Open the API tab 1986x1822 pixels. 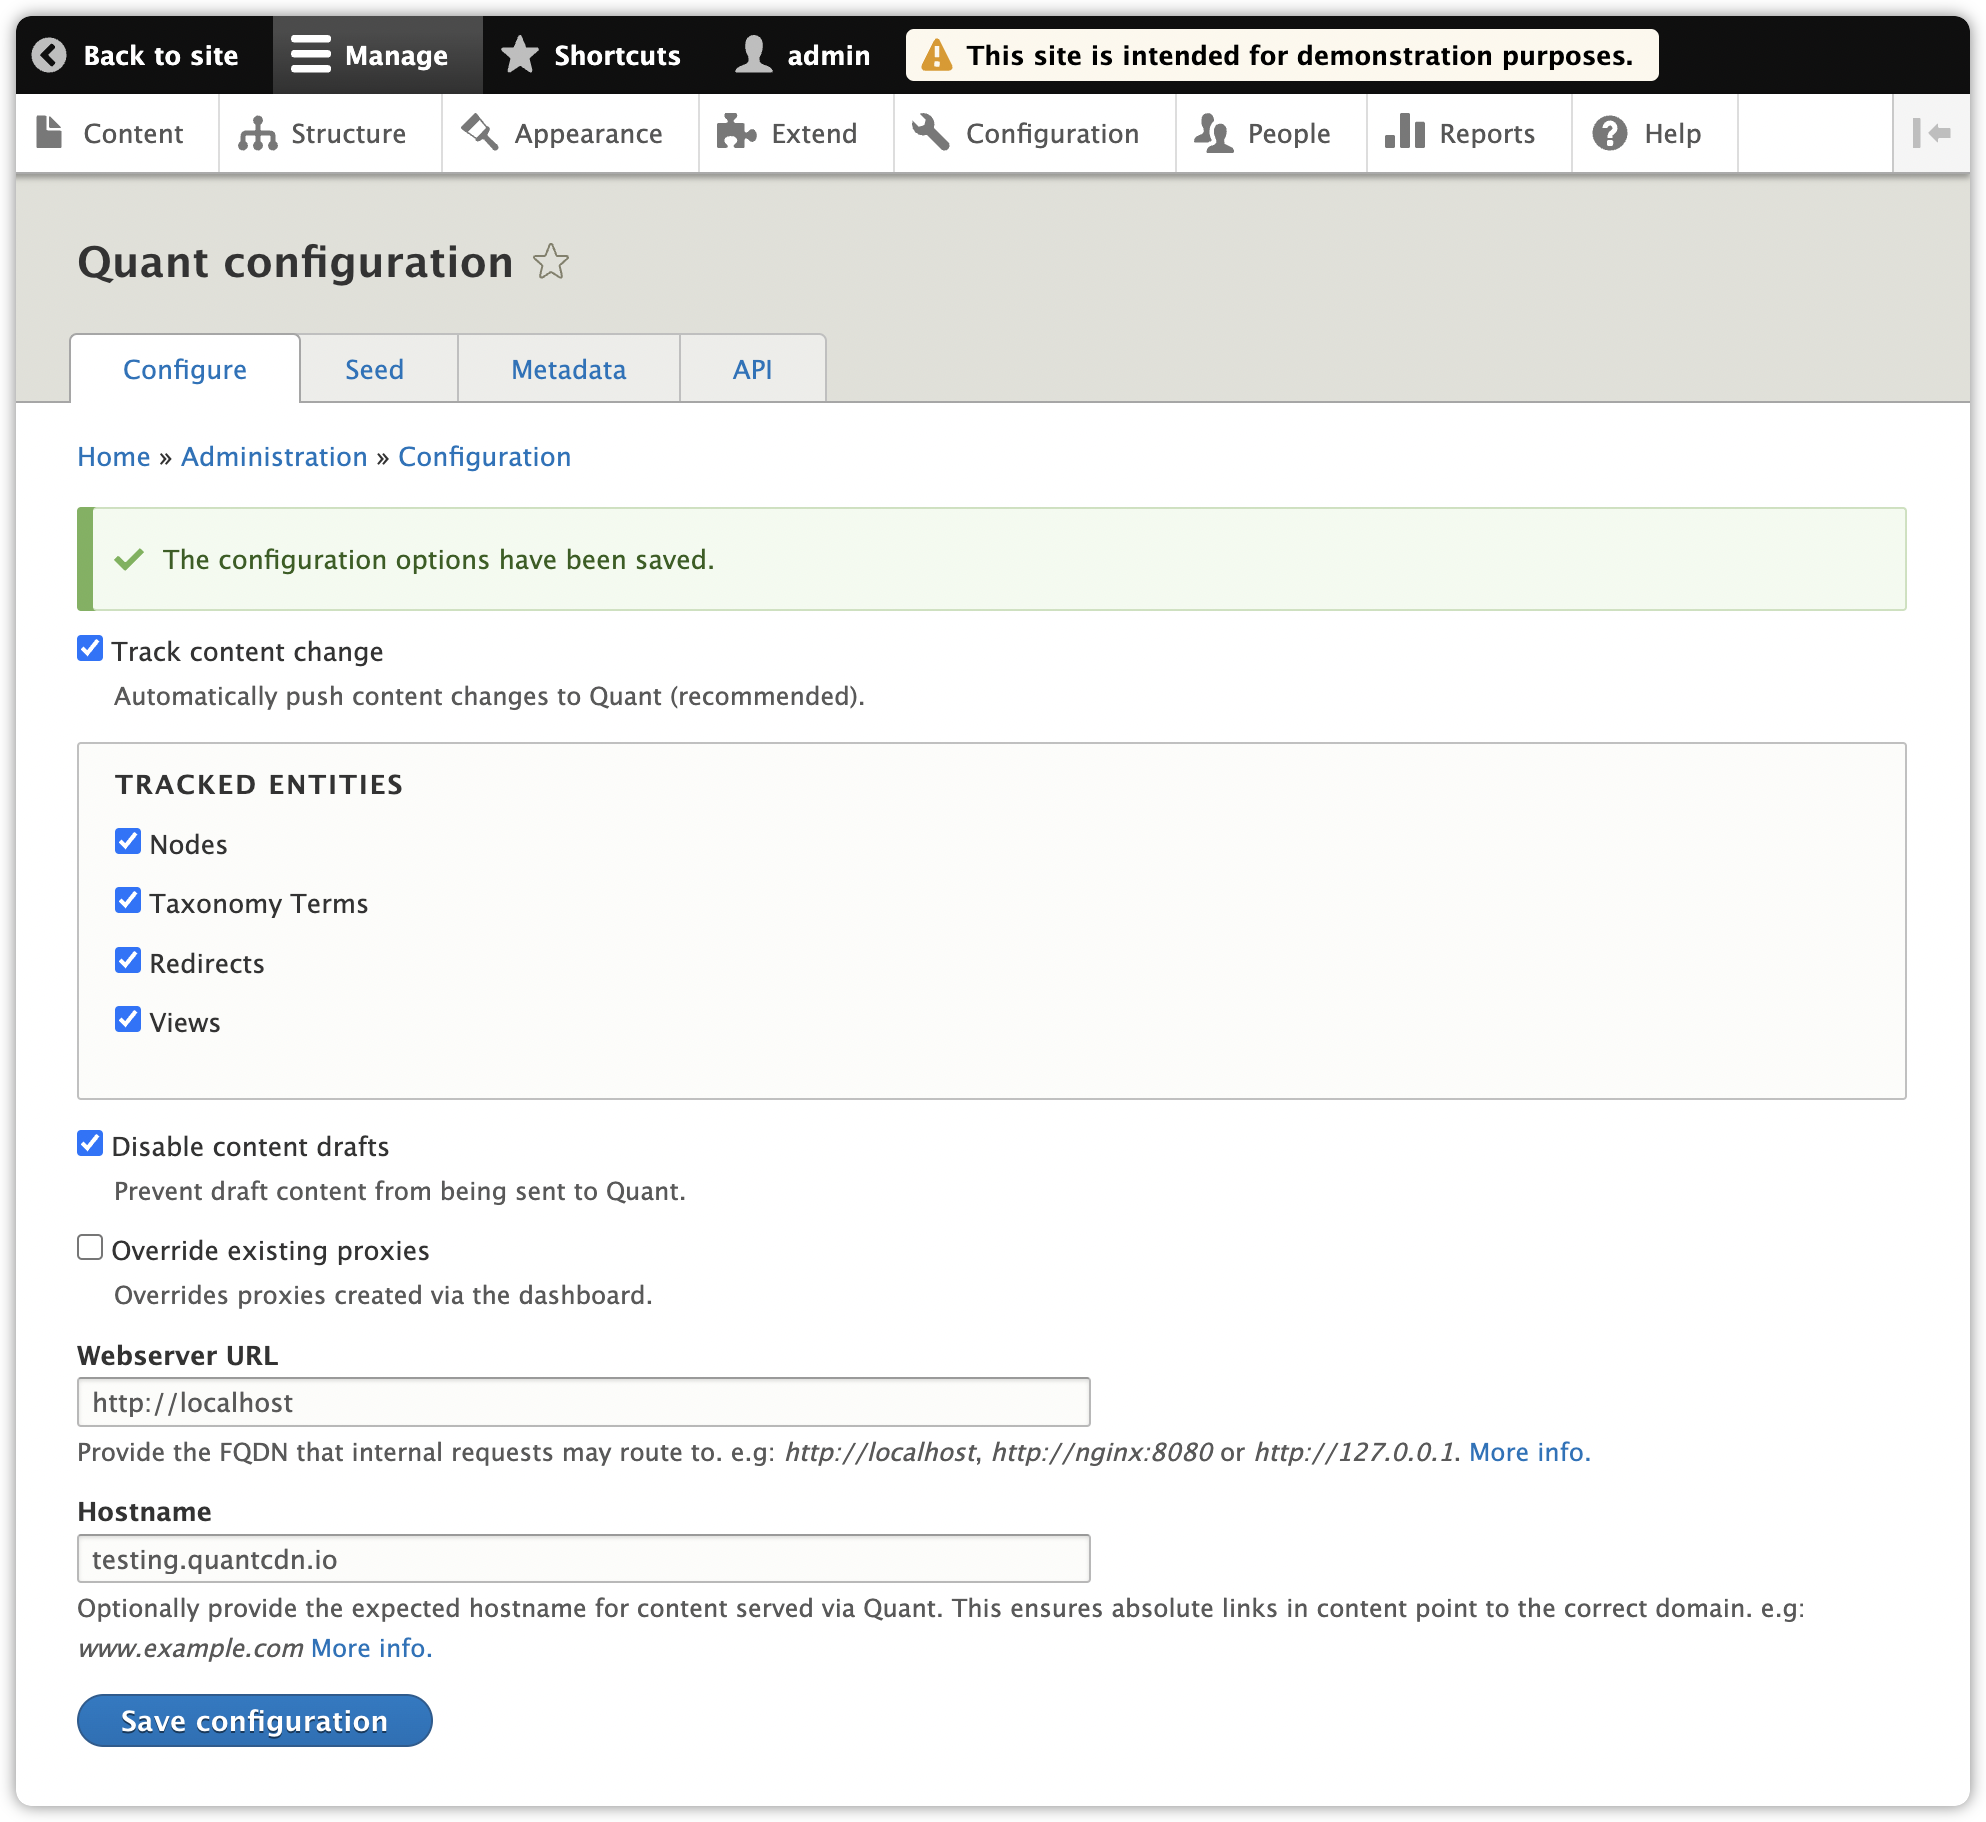point(751,369)
